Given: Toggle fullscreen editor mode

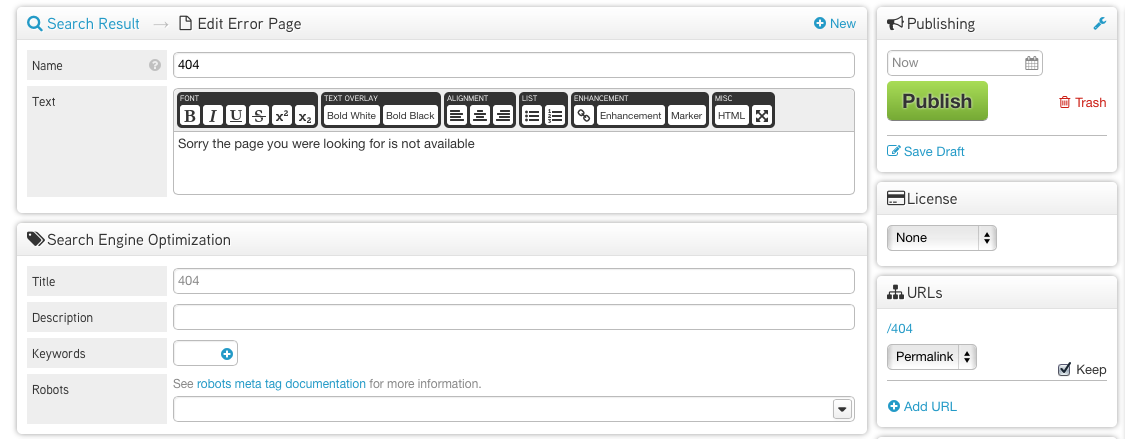Looking at the screenshot, I should tap(762, 115).
